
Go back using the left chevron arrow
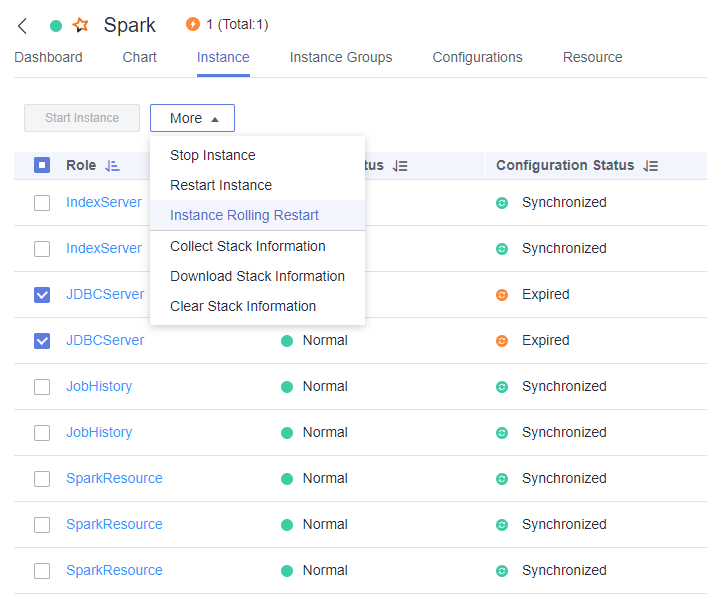coord(22,26)
